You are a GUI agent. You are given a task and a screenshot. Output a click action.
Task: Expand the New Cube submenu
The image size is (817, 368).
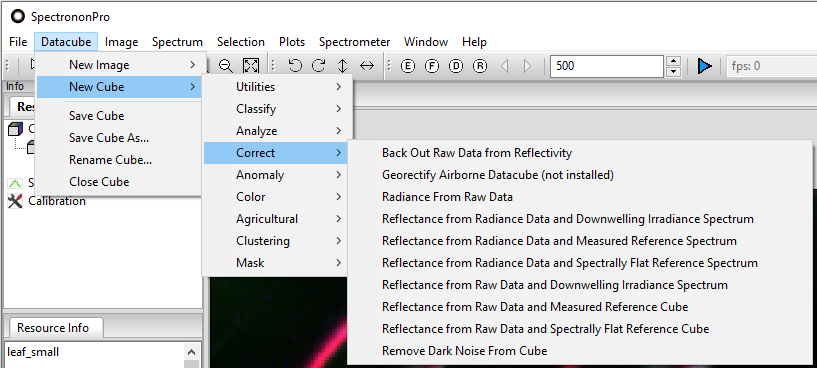[x=118, y=87]
